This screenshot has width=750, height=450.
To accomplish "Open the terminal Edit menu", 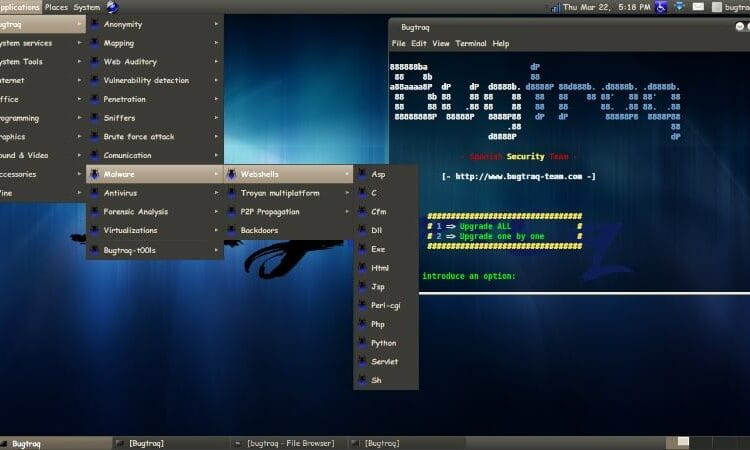I will coord(419,44).
